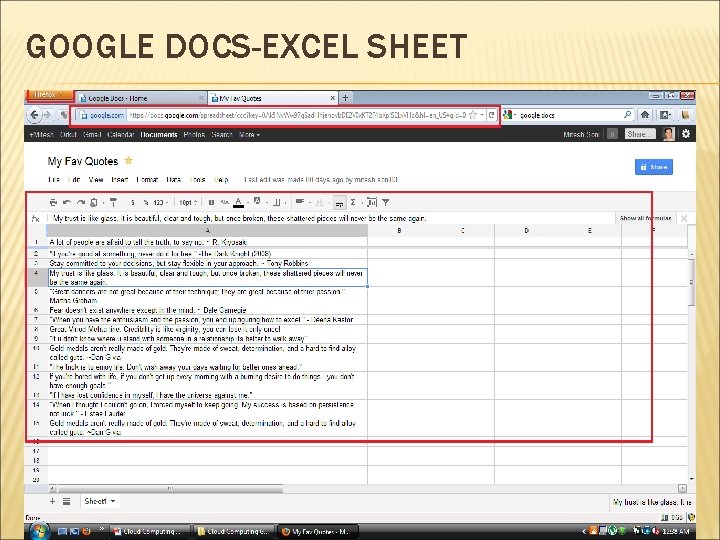Select column A header
This screenshot has width=720, height=540.
(x=207, y=230)
